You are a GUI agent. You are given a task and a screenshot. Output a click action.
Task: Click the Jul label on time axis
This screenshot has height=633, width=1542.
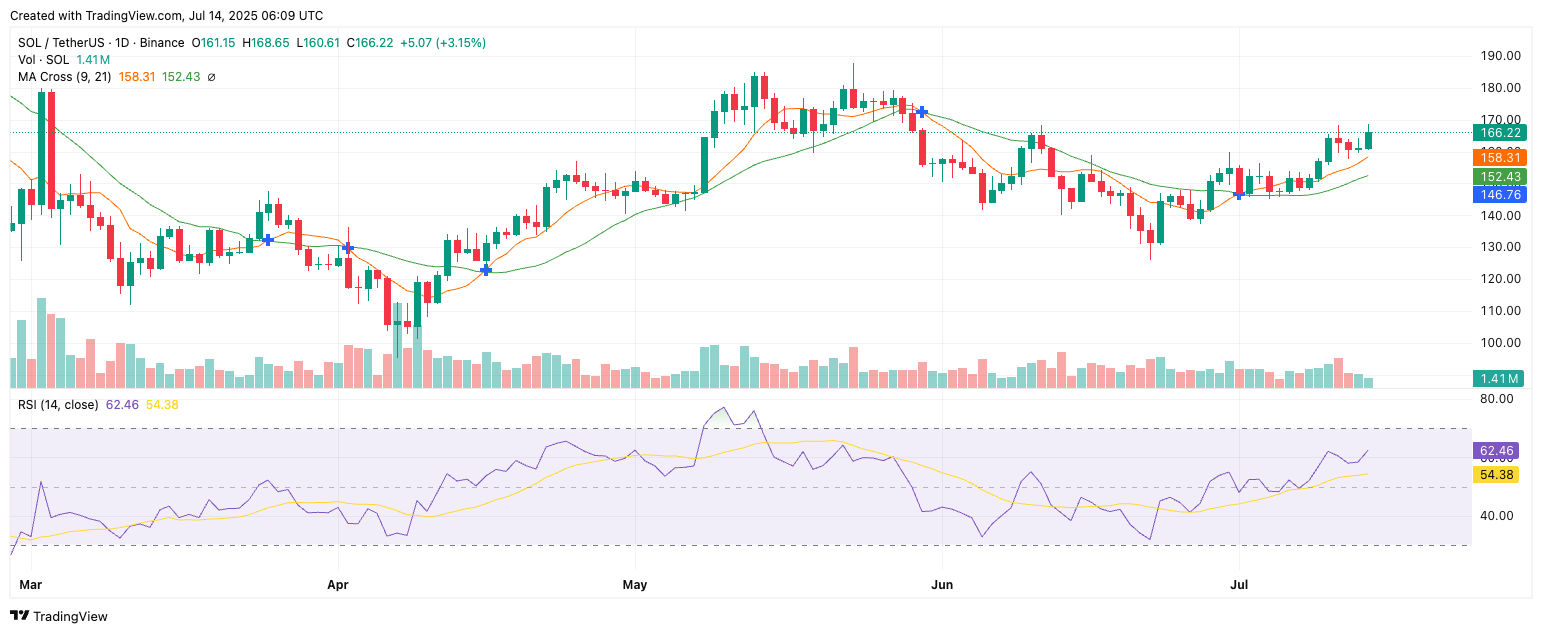(x=1239, y=583)
